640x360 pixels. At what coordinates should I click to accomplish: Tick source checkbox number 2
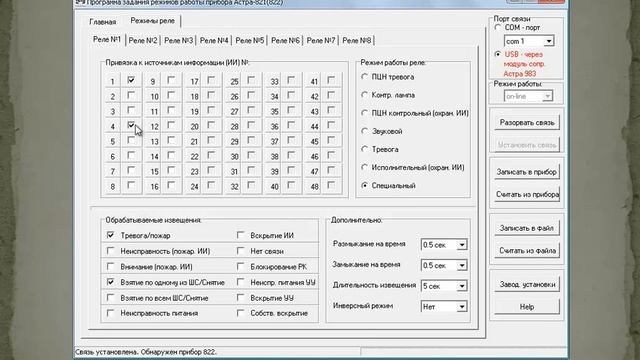(x=131, y=95)
